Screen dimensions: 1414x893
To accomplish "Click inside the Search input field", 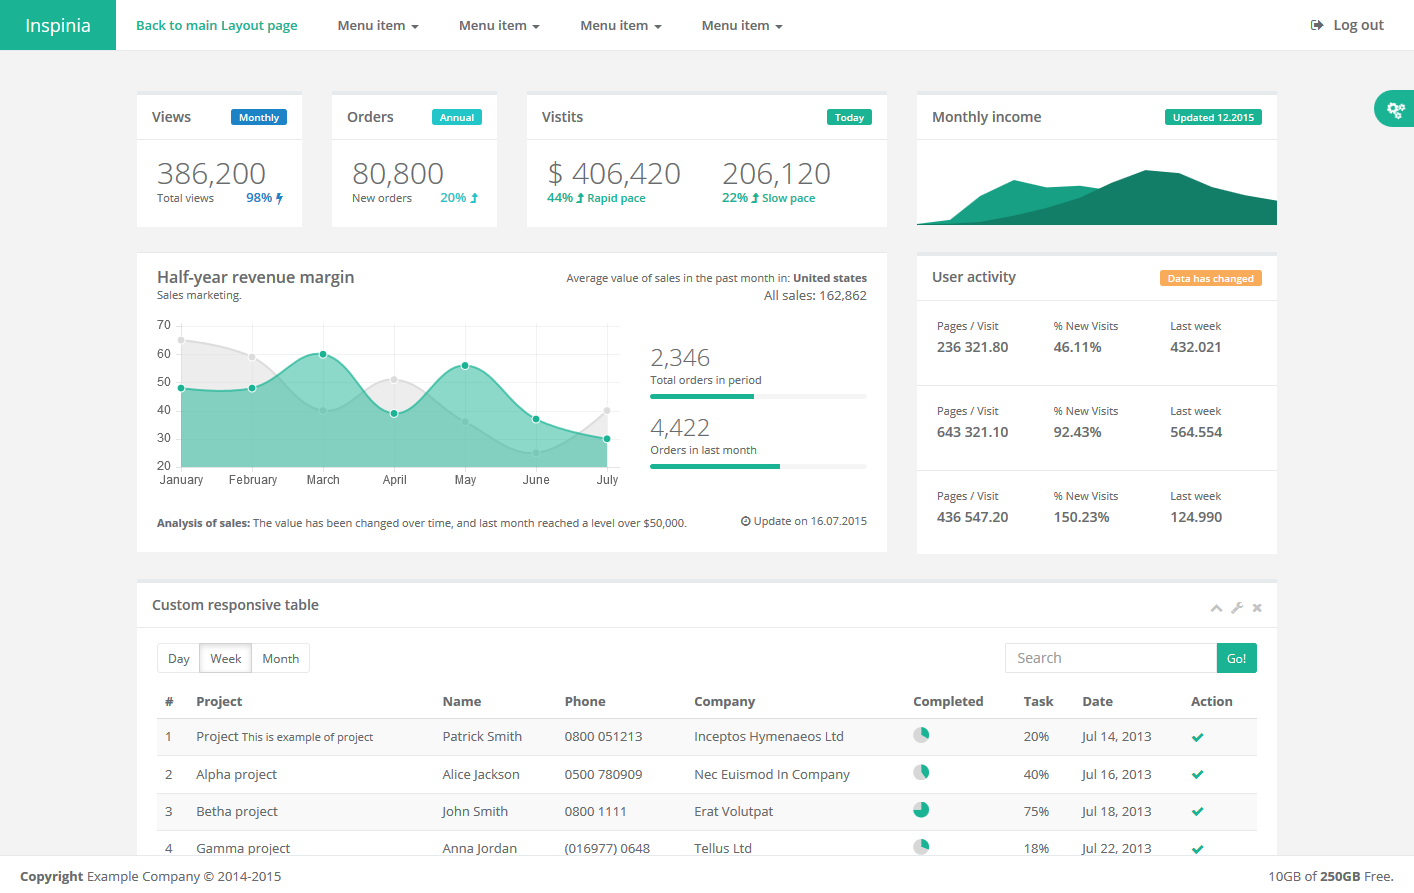I will [1110, 658].
